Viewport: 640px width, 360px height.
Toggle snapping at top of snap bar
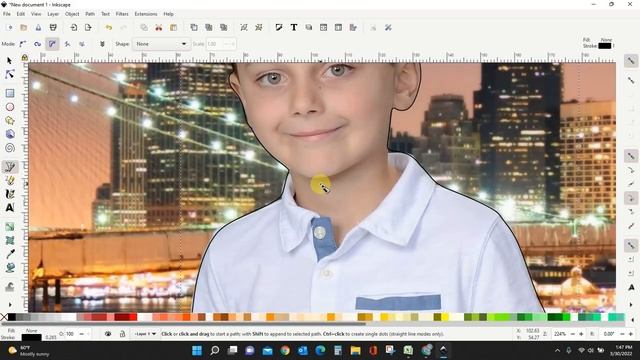631,61
